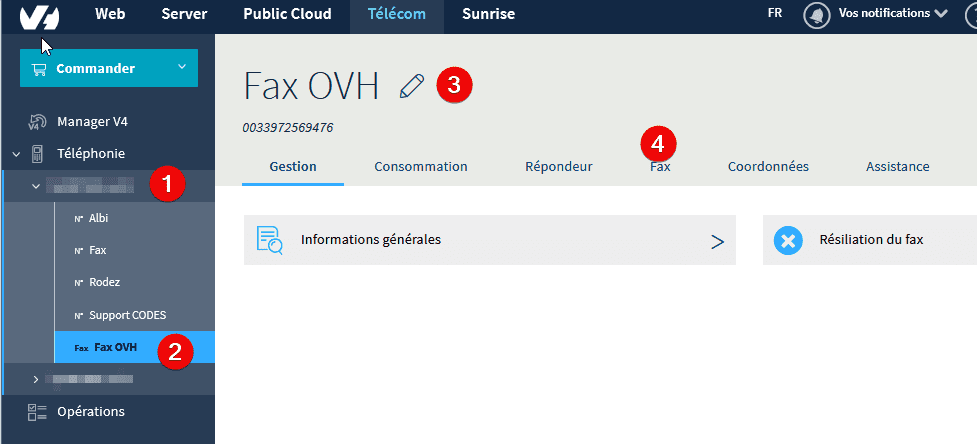Select the Fax OVH sidebar entry

pyautogui.click(x=134, y=347)
